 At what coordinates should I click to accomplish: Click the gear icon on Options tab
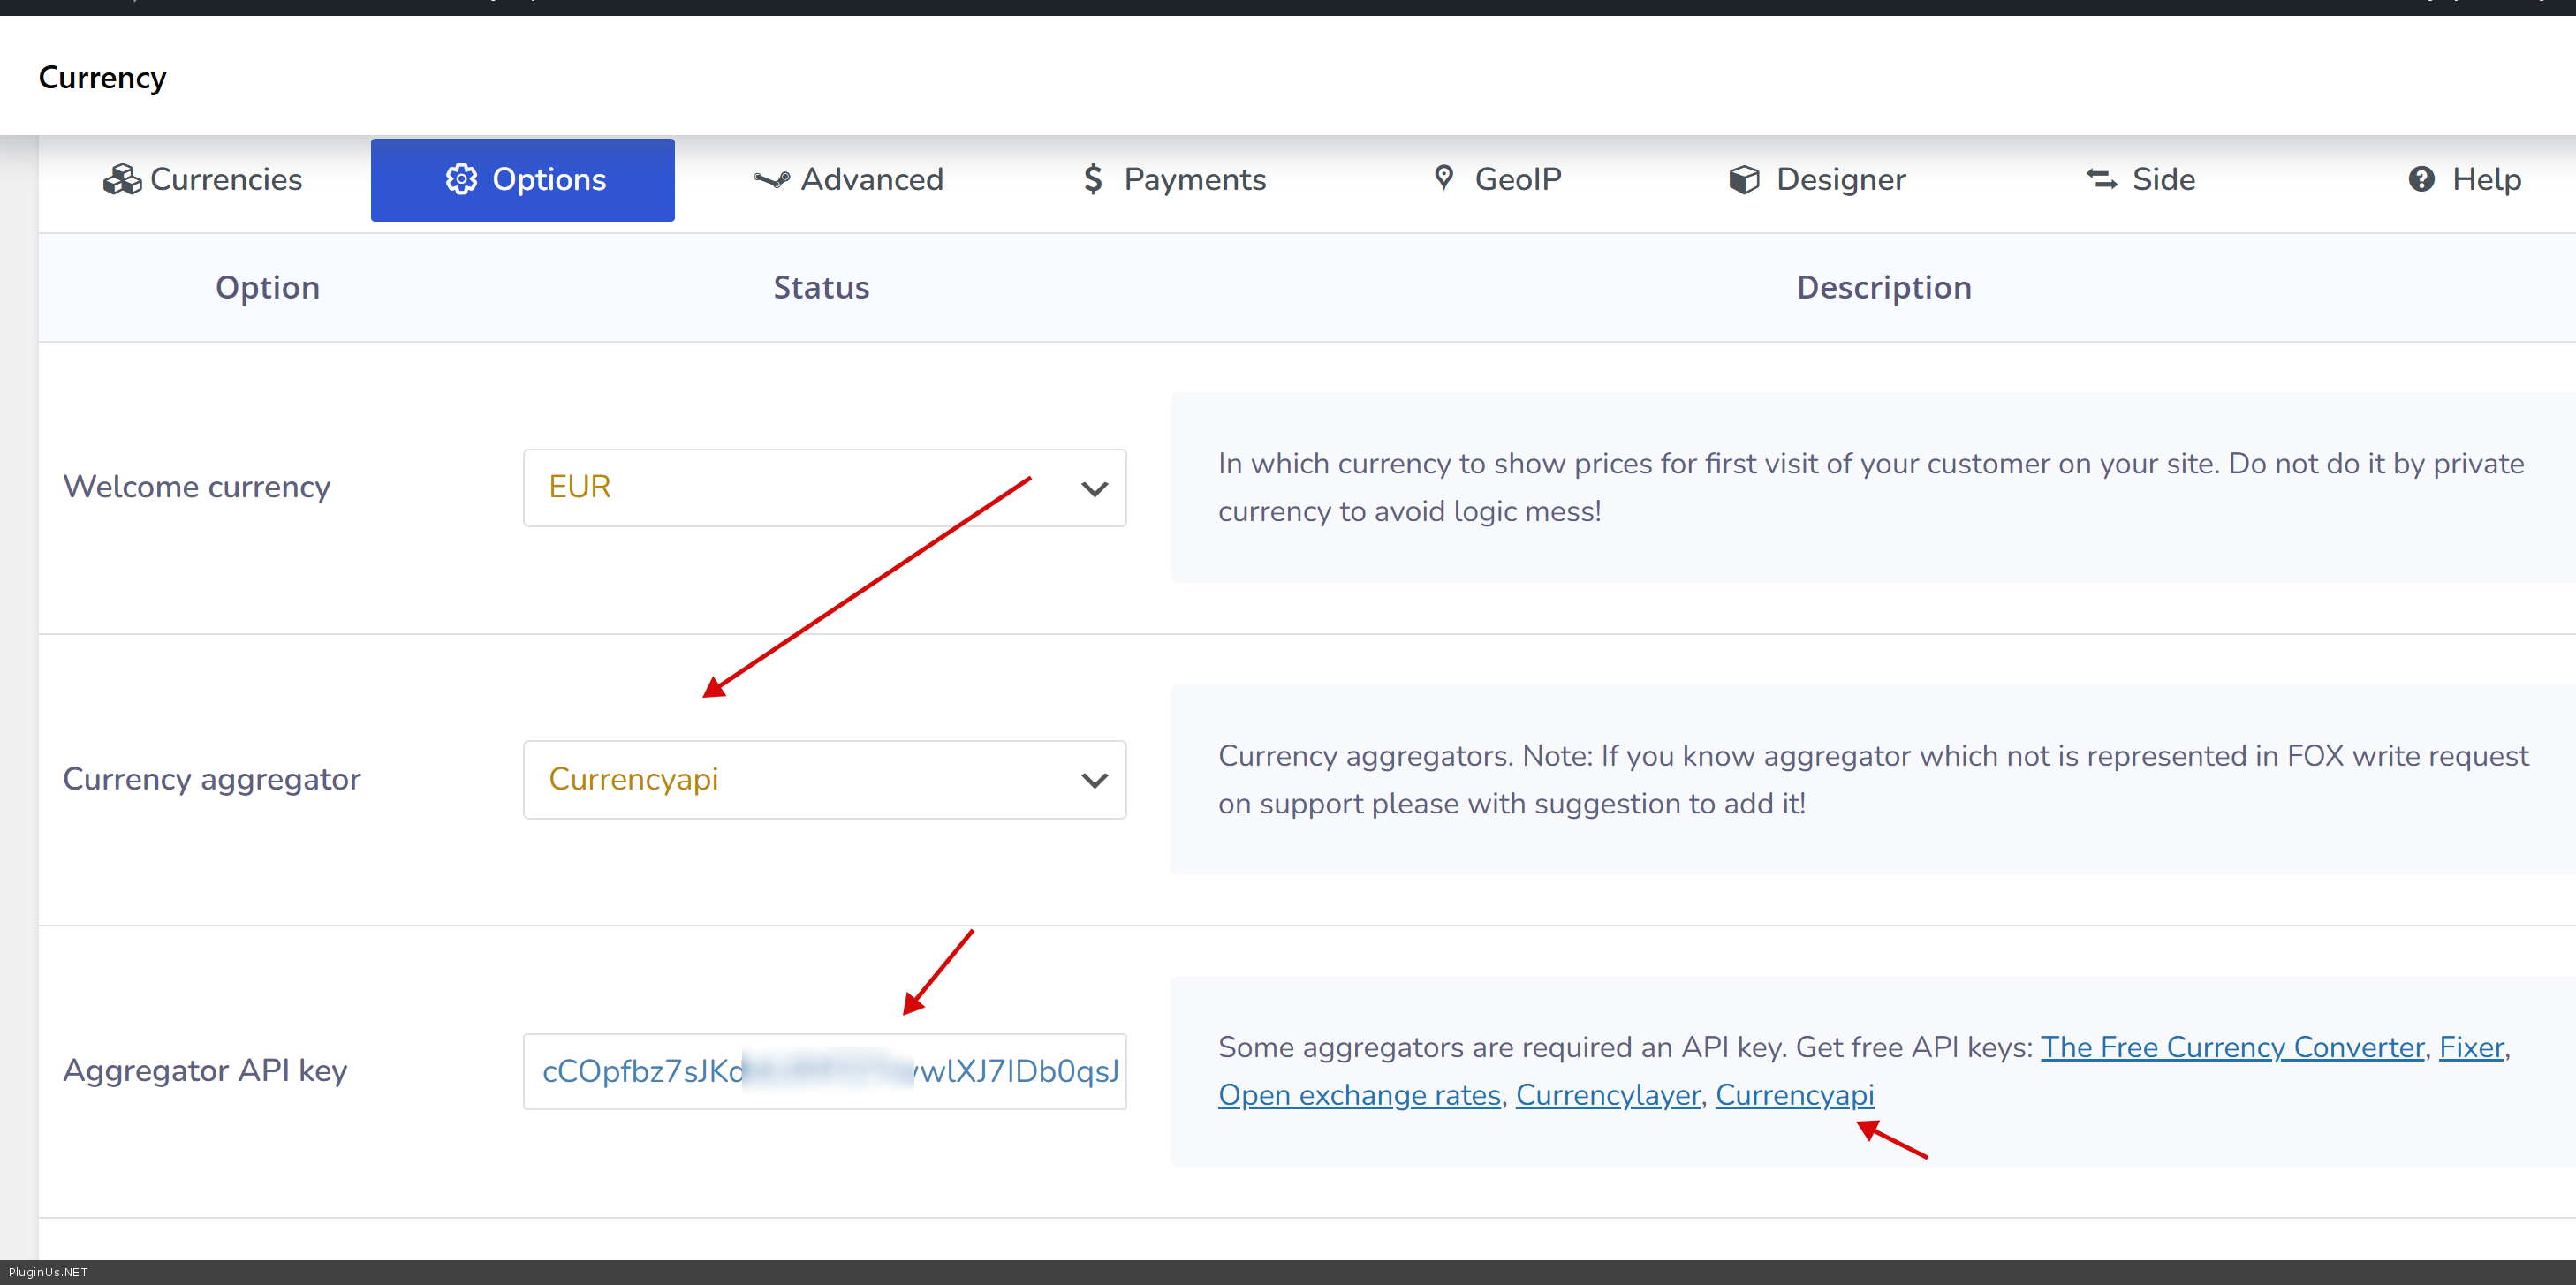pyautogui.click(x=461, y=179)
